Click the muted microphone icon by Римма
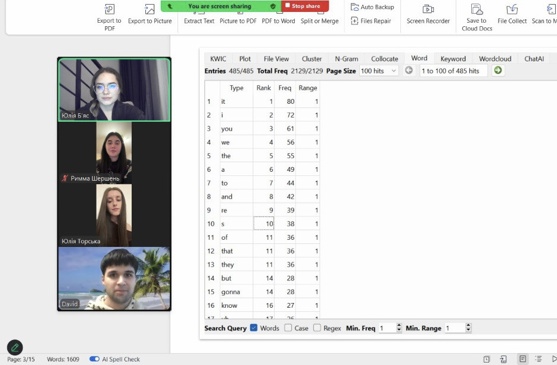Screen dimensions: 557x365 pos(65,178)
